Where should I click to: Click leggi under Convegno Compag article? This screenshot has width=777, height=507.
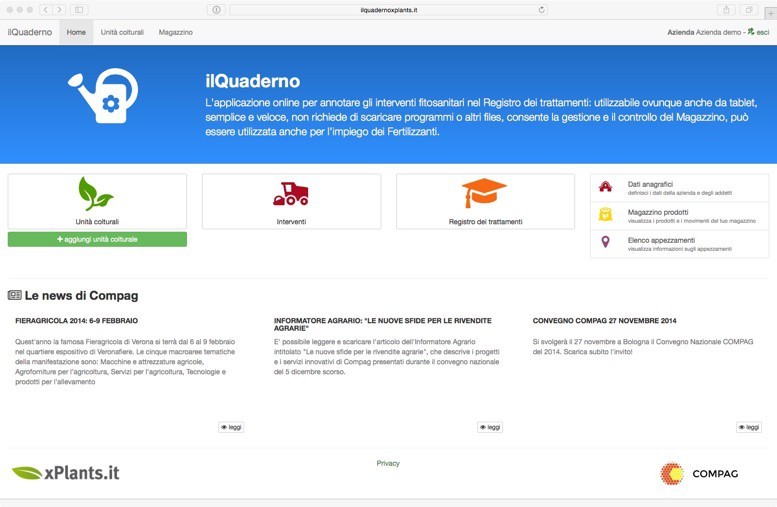pos(749,427)
